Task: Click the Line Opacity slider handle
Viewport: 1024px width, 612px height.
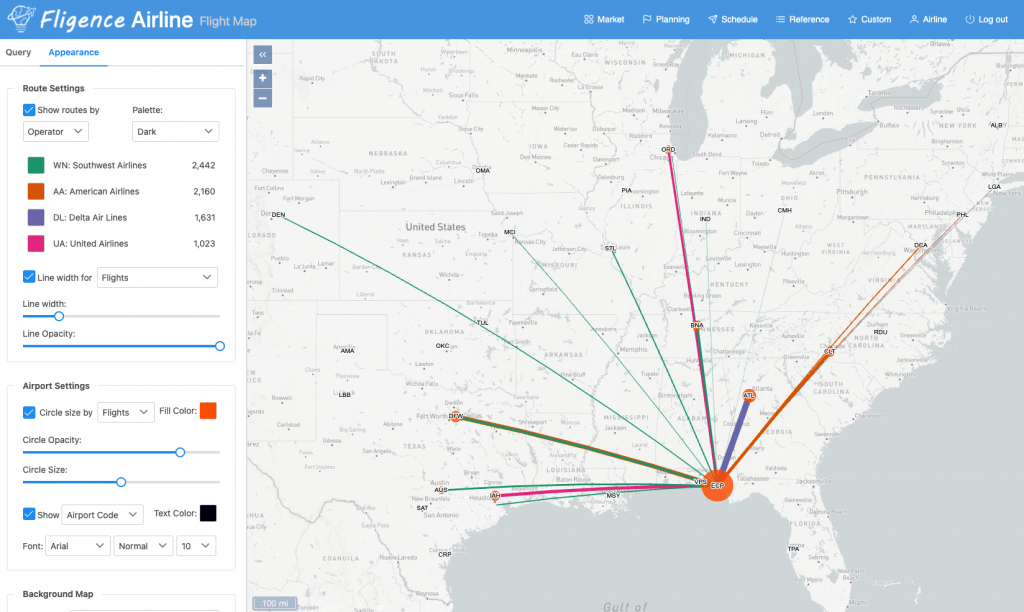Action: pos(220,346)
